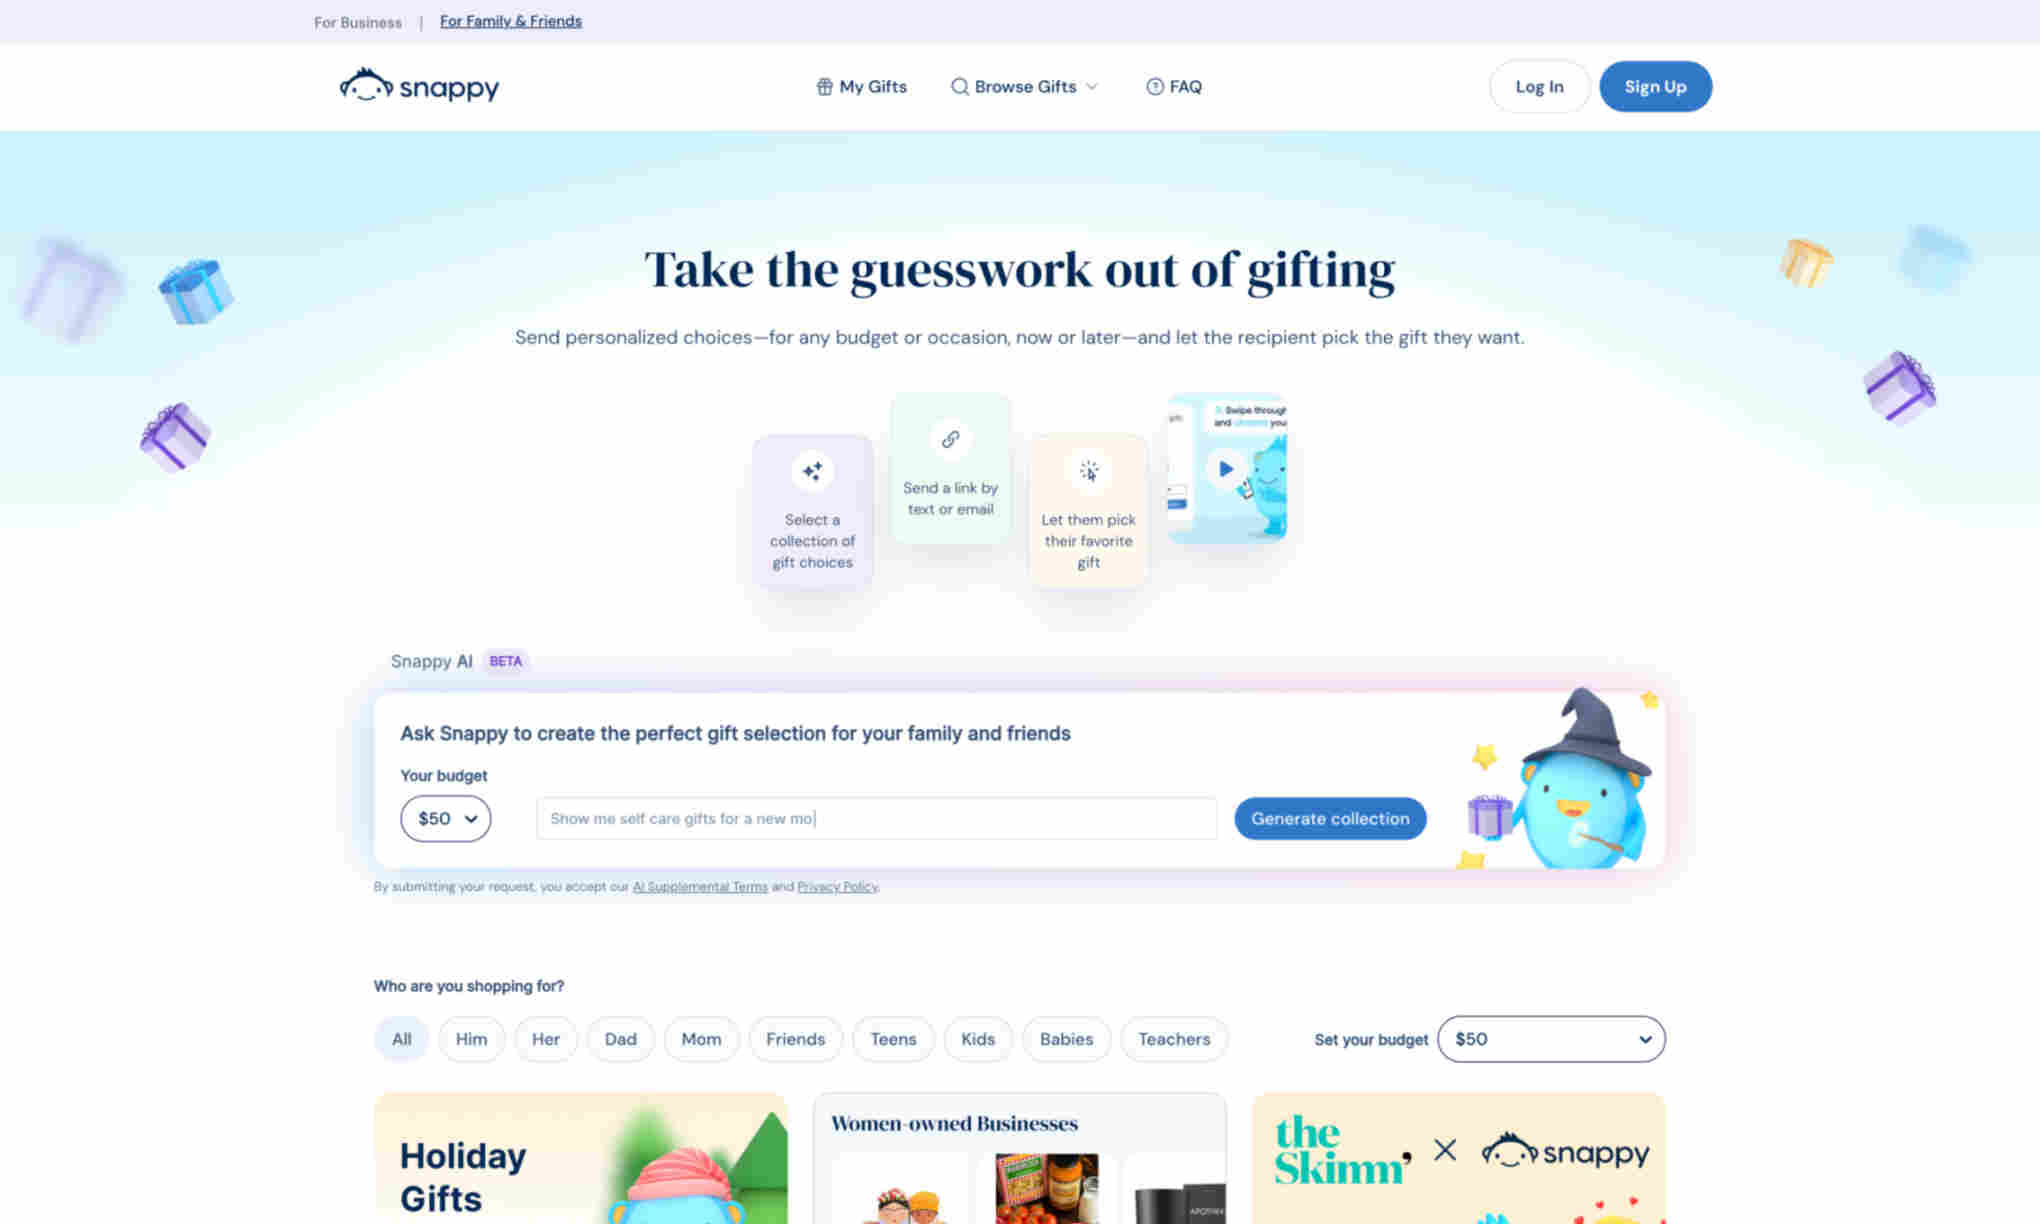
Task: Click the gift collection sparkle icon
Action: click(x=812, y=471)
